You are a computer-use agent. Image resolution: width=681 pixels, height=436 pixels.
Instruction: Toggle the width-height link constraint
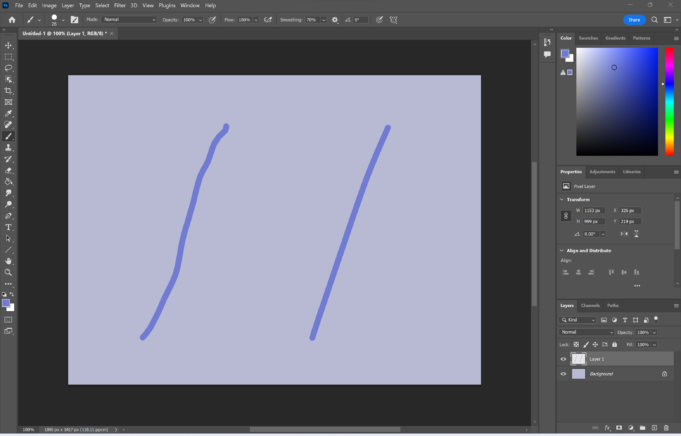[x=565, y=216]
